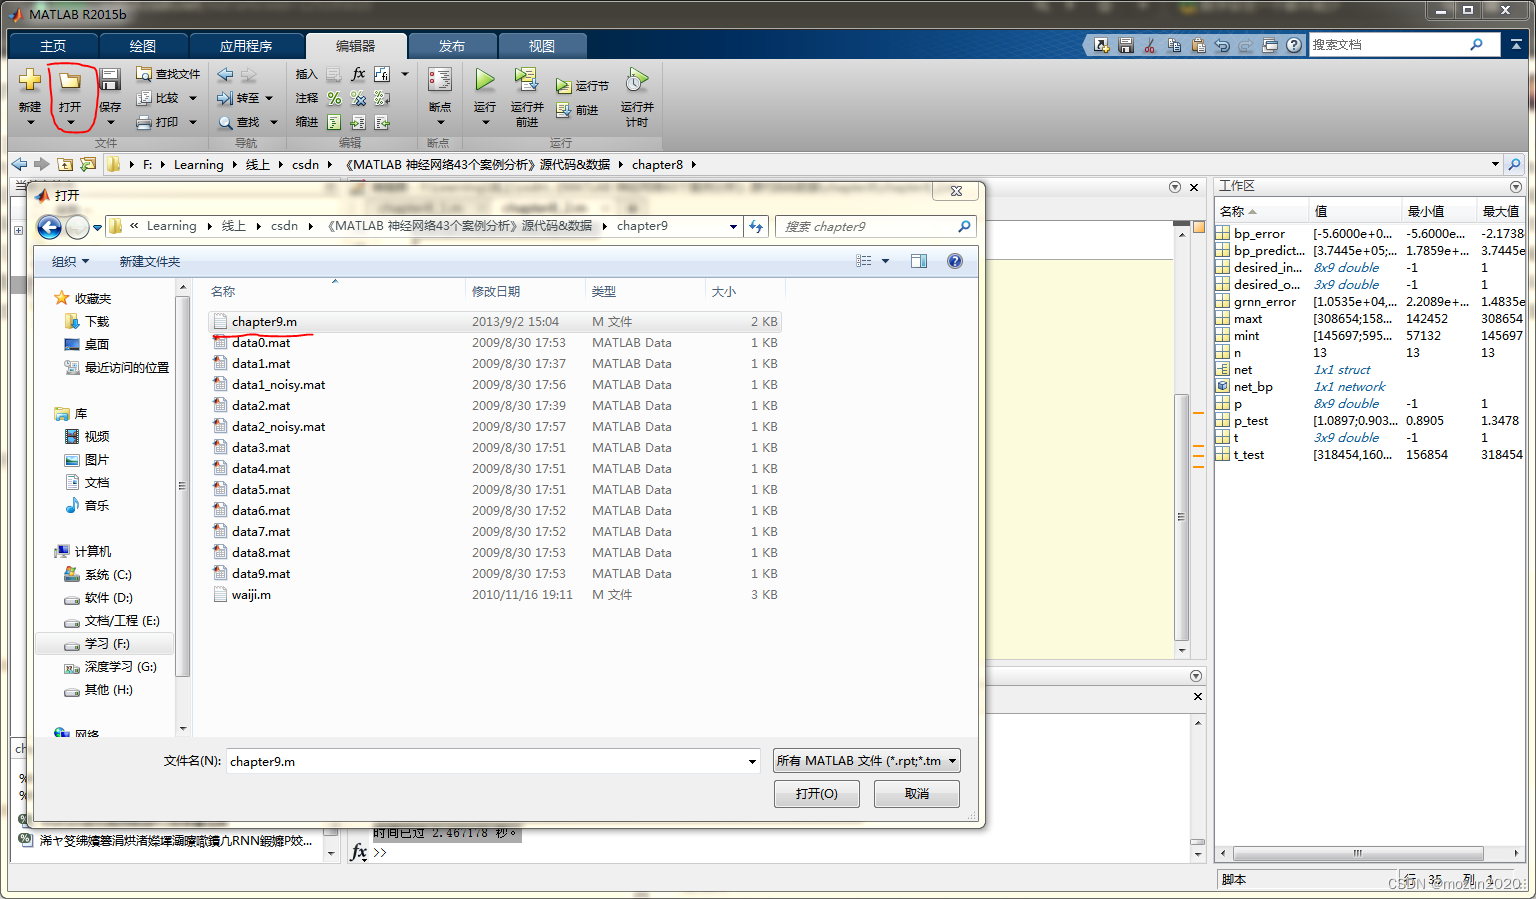Sort workspace by the Value (值) column header
This screenshot has height=899, width=1536.
(x=1355, y=211)
